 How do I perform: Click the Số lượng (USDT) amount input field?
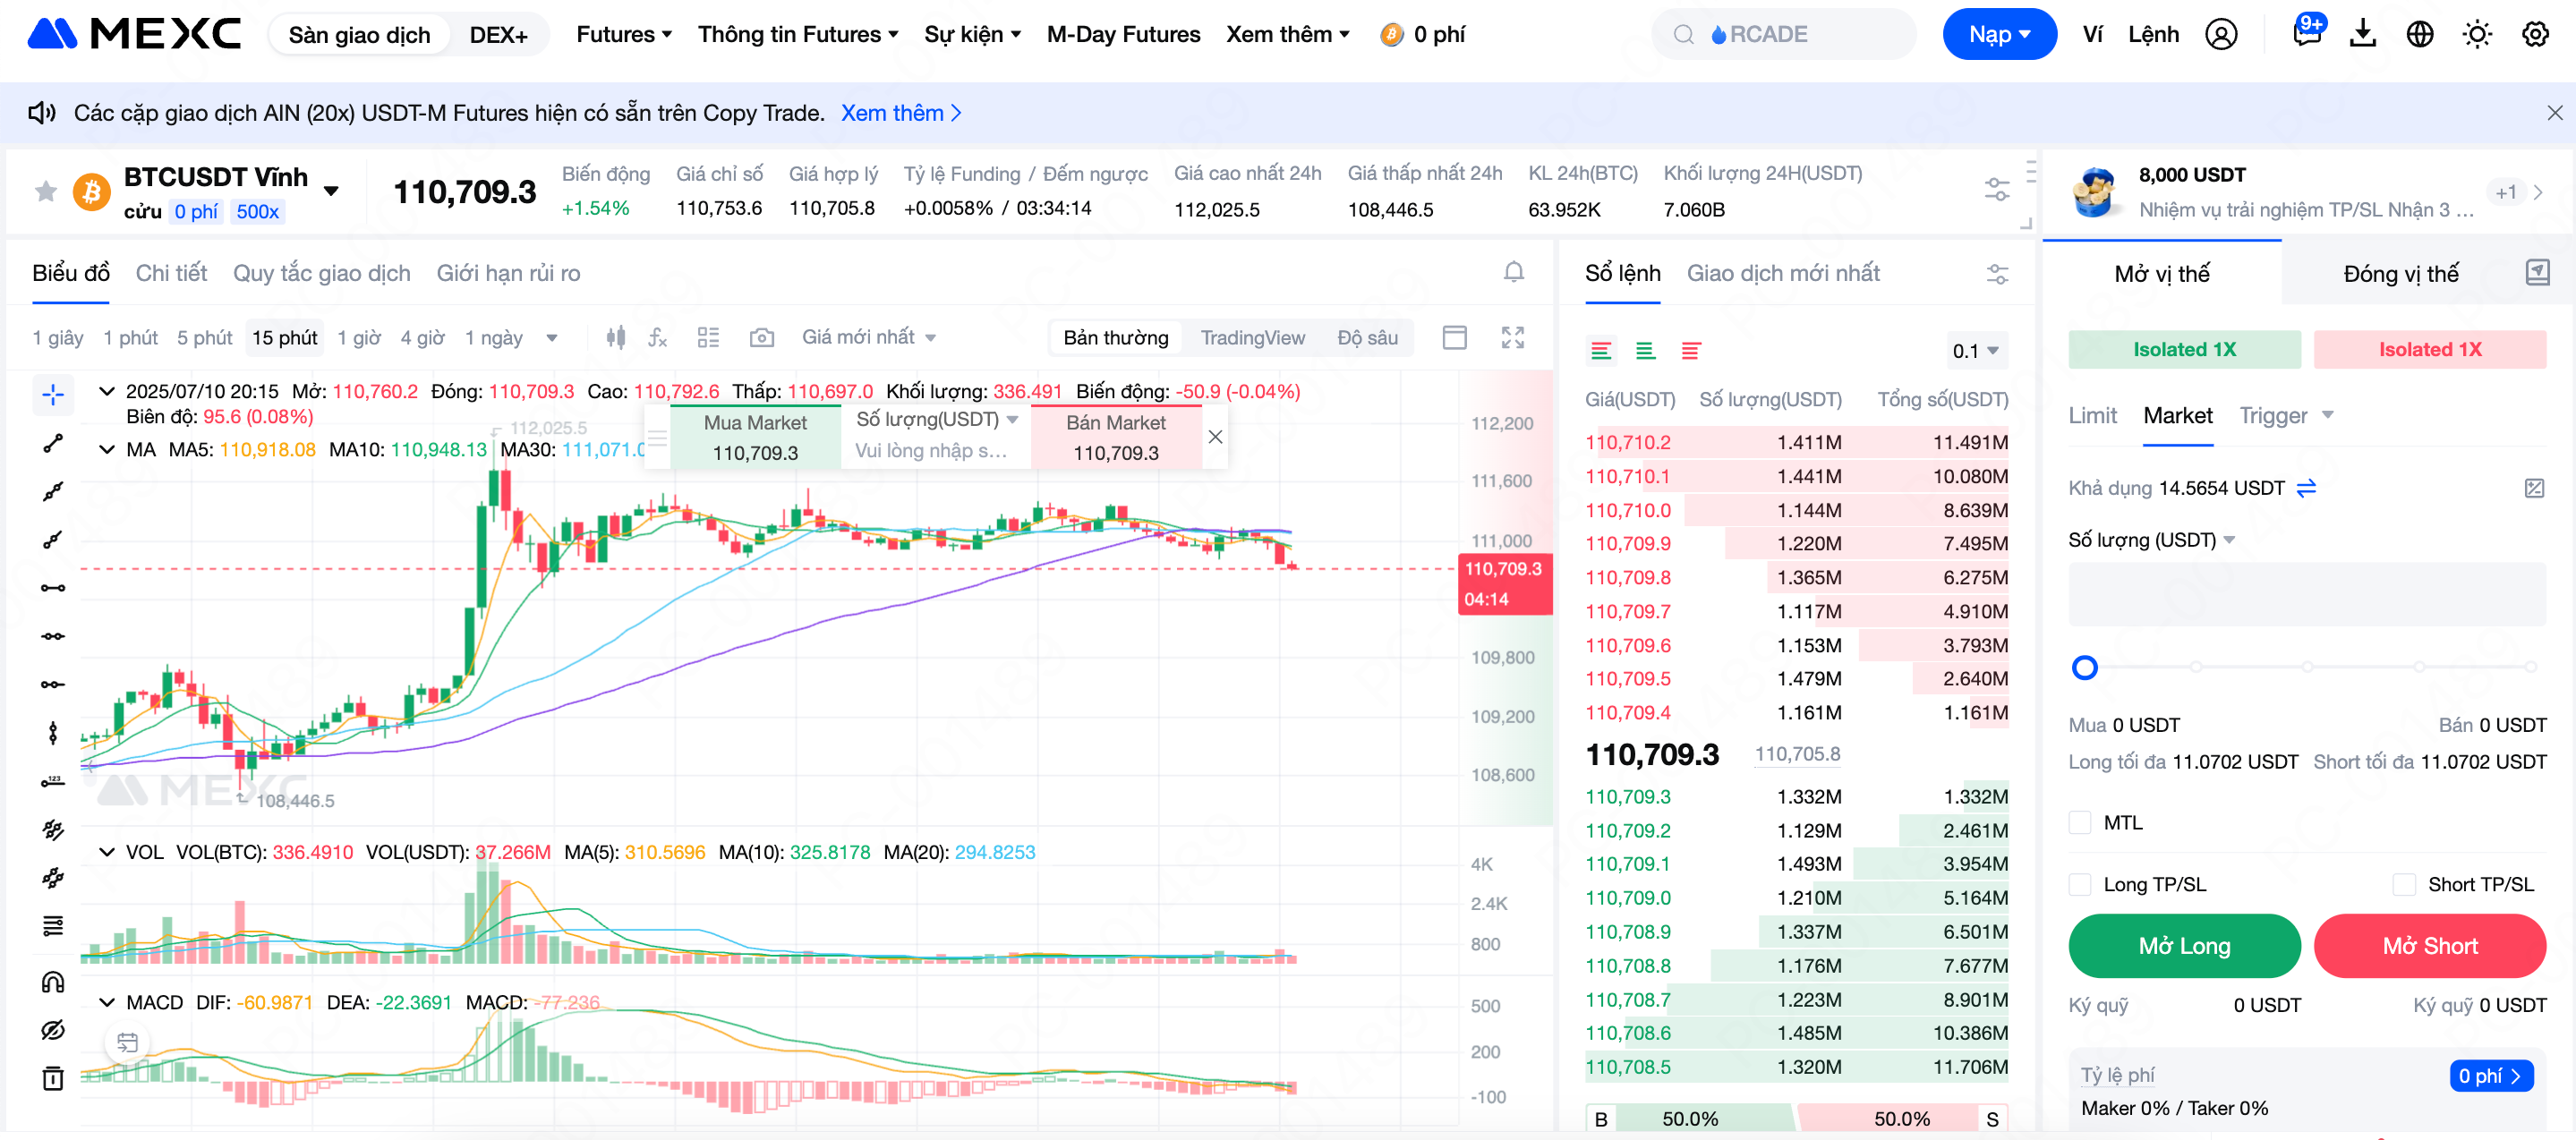(x=2307, y=594)
